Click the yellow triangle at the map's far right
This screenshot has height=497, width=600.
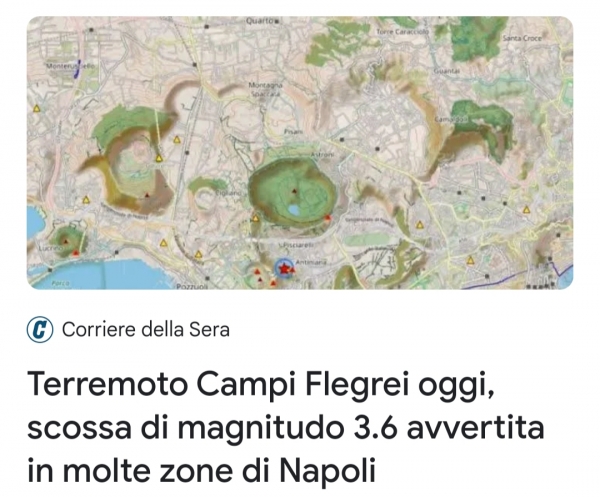pyautogui.click(x=527, y=210)
